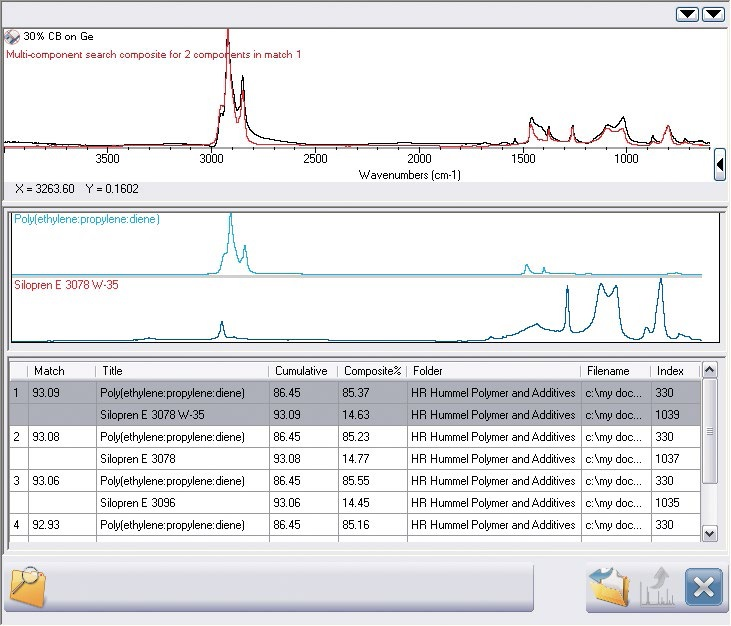Click index value 1037
731x626 pixels.
tap(667, 459)
